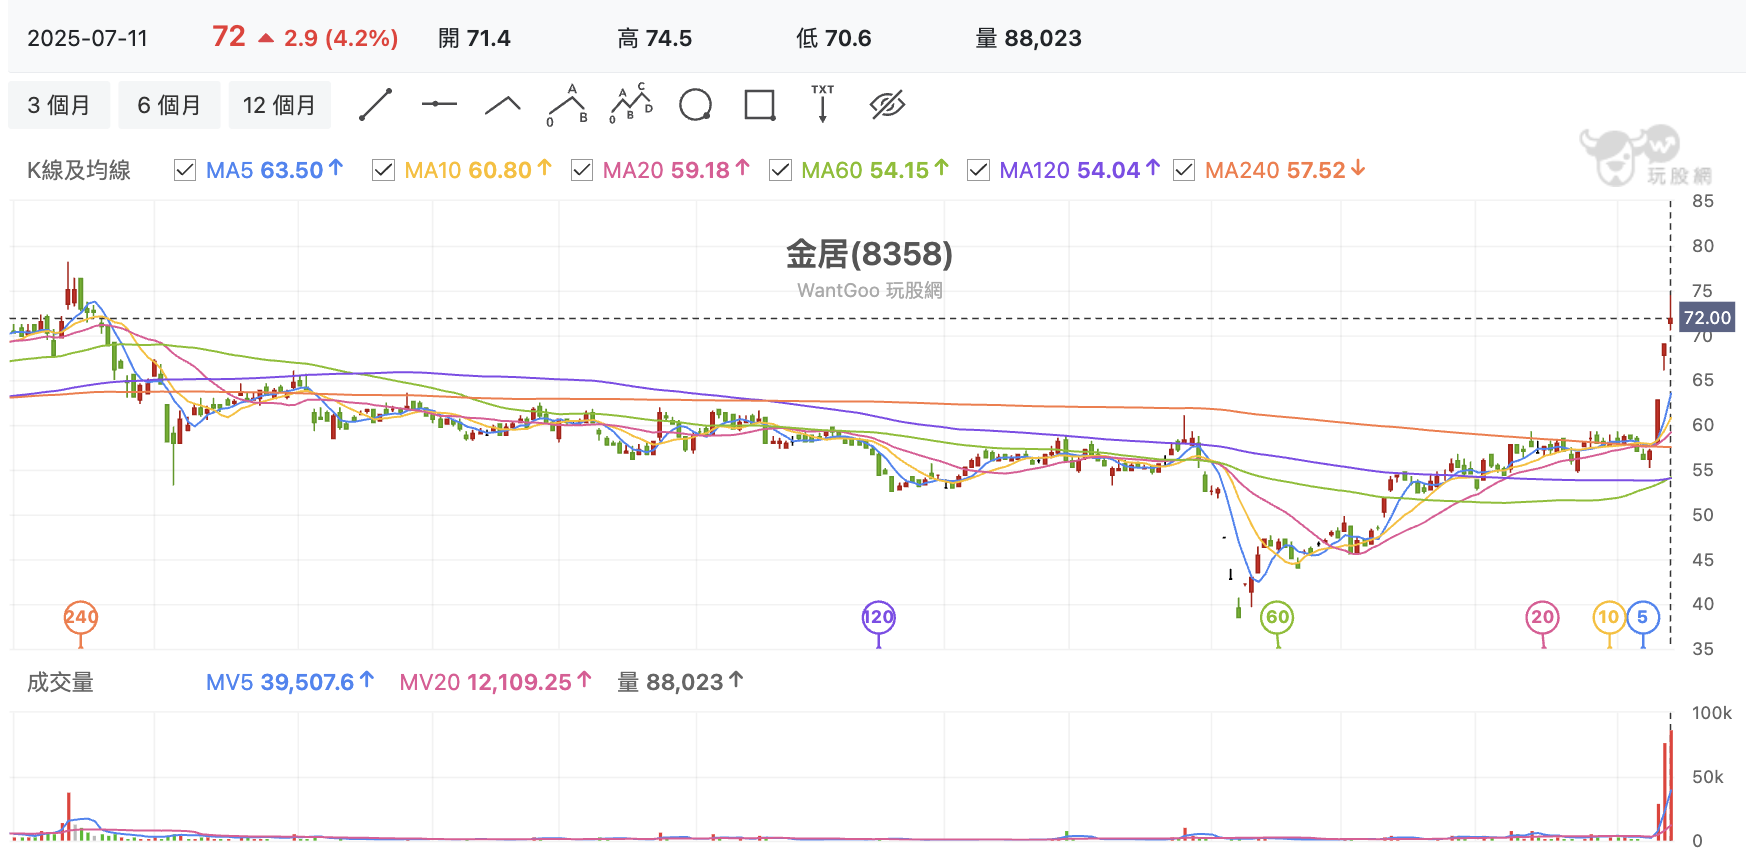Choose the 0-A-B wave pattern tool
Image resolution: width=1746 pixels, height=852 pixels.
point(567,105)
